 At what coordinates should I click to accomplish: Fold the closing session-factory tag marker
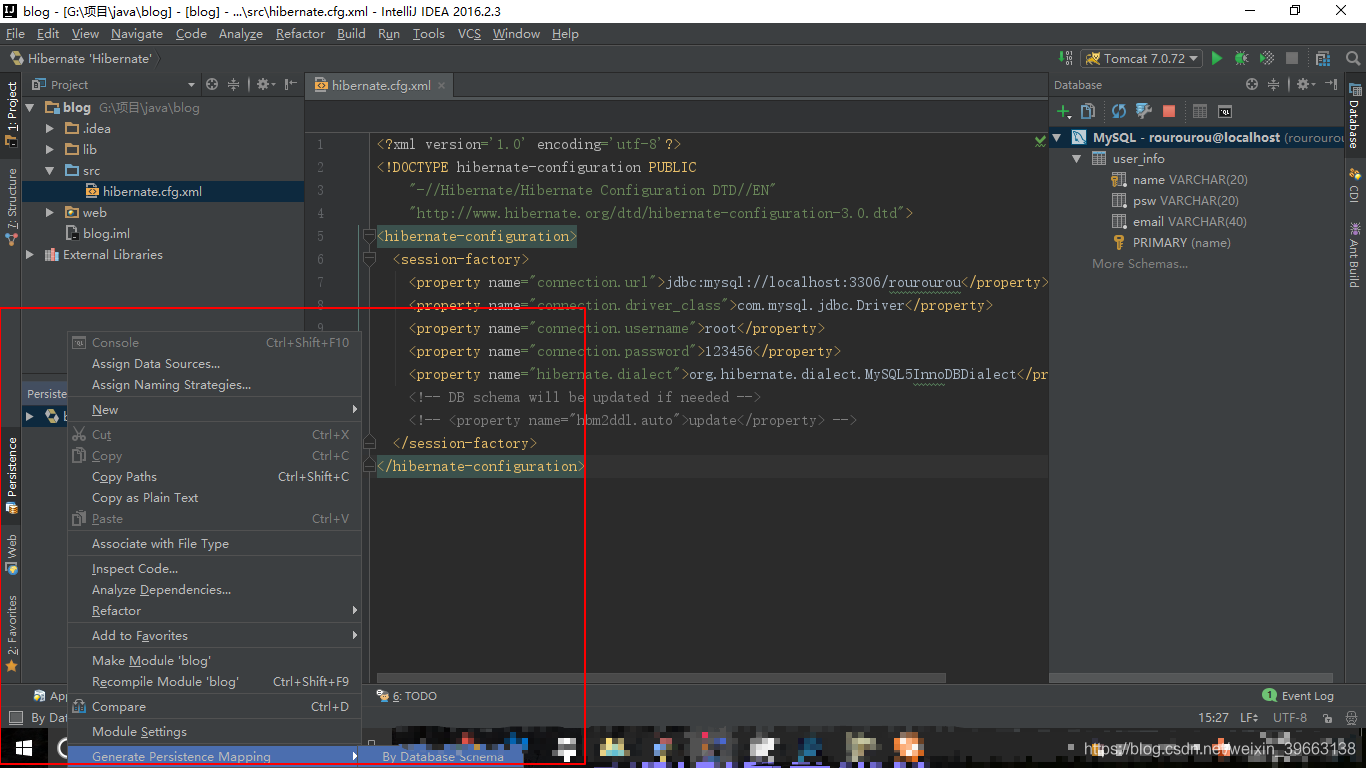coord(369,443)
